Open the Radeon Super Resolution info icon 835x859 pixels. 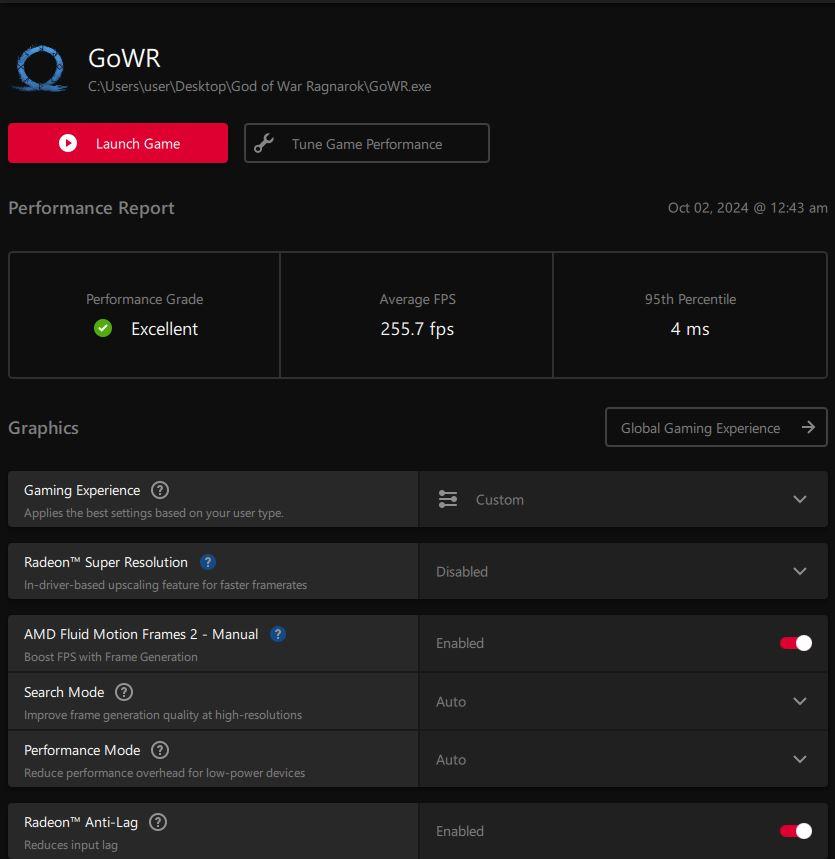pyautogui.click(x=208, y=562)
